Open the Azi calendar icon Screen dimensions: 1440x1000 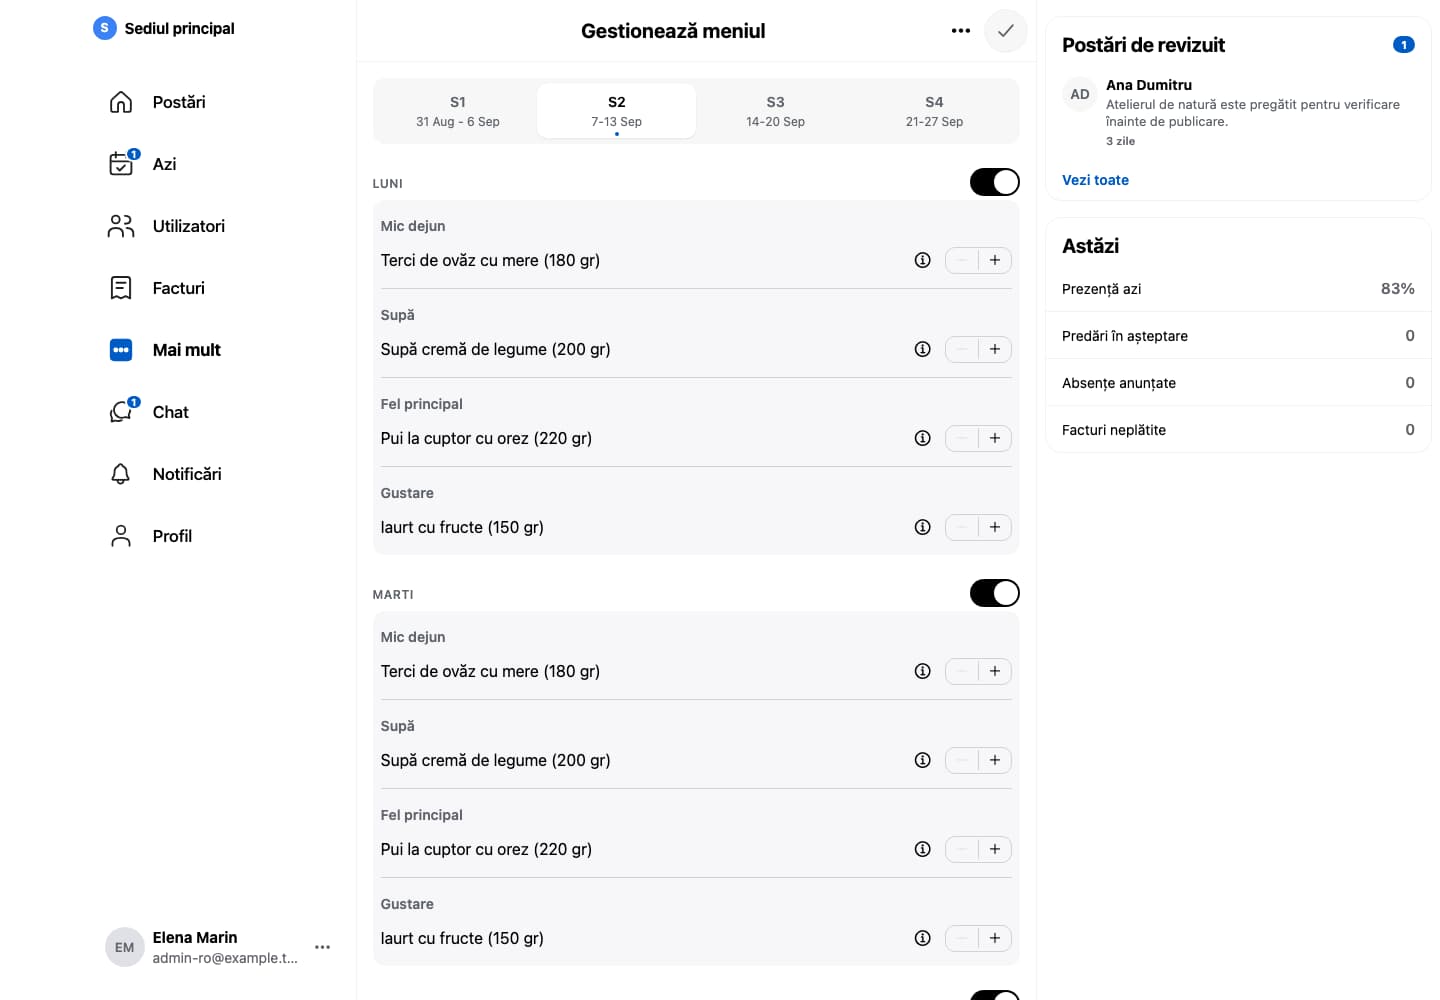tap(121, 164)
